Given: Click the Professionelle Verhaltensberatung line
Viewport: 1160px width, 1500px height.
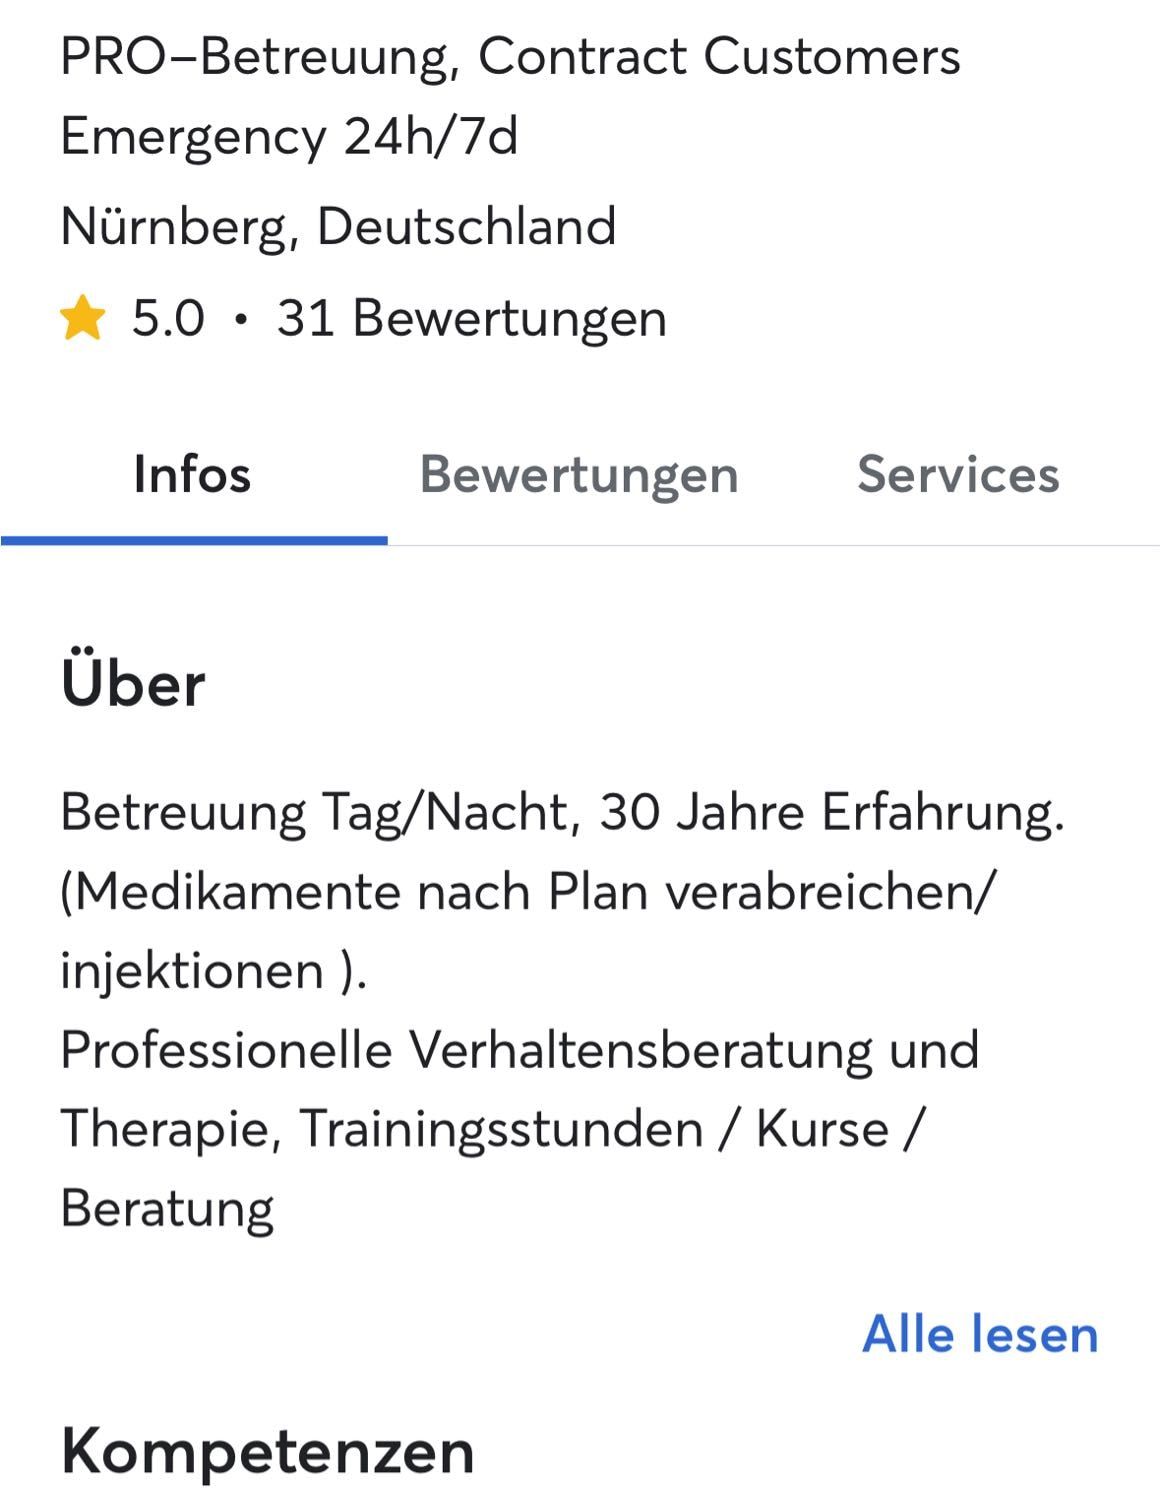Looking at the screenshot, I should (519, 1050).
